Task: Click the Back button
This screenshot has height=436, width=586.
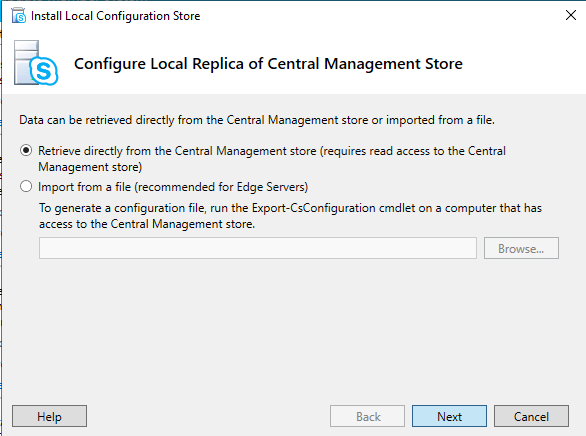Action: 367,416
